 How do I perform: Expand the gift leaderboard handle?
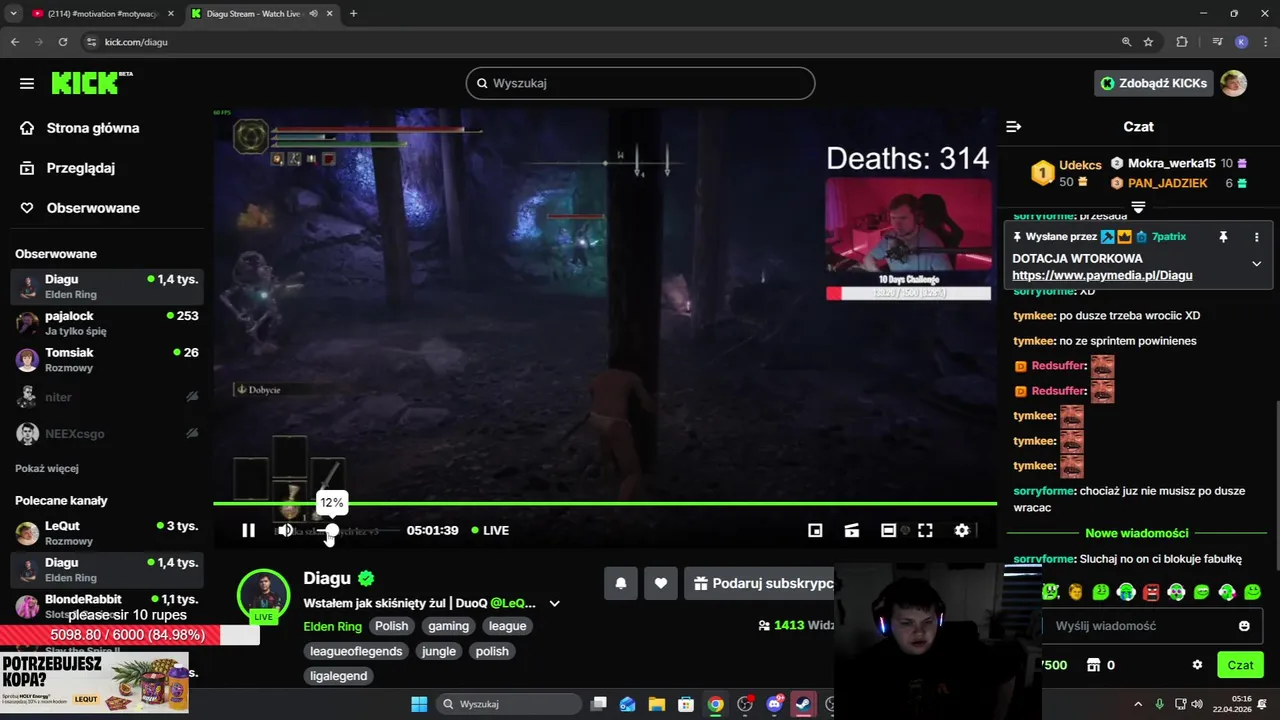click(1138, 207)
